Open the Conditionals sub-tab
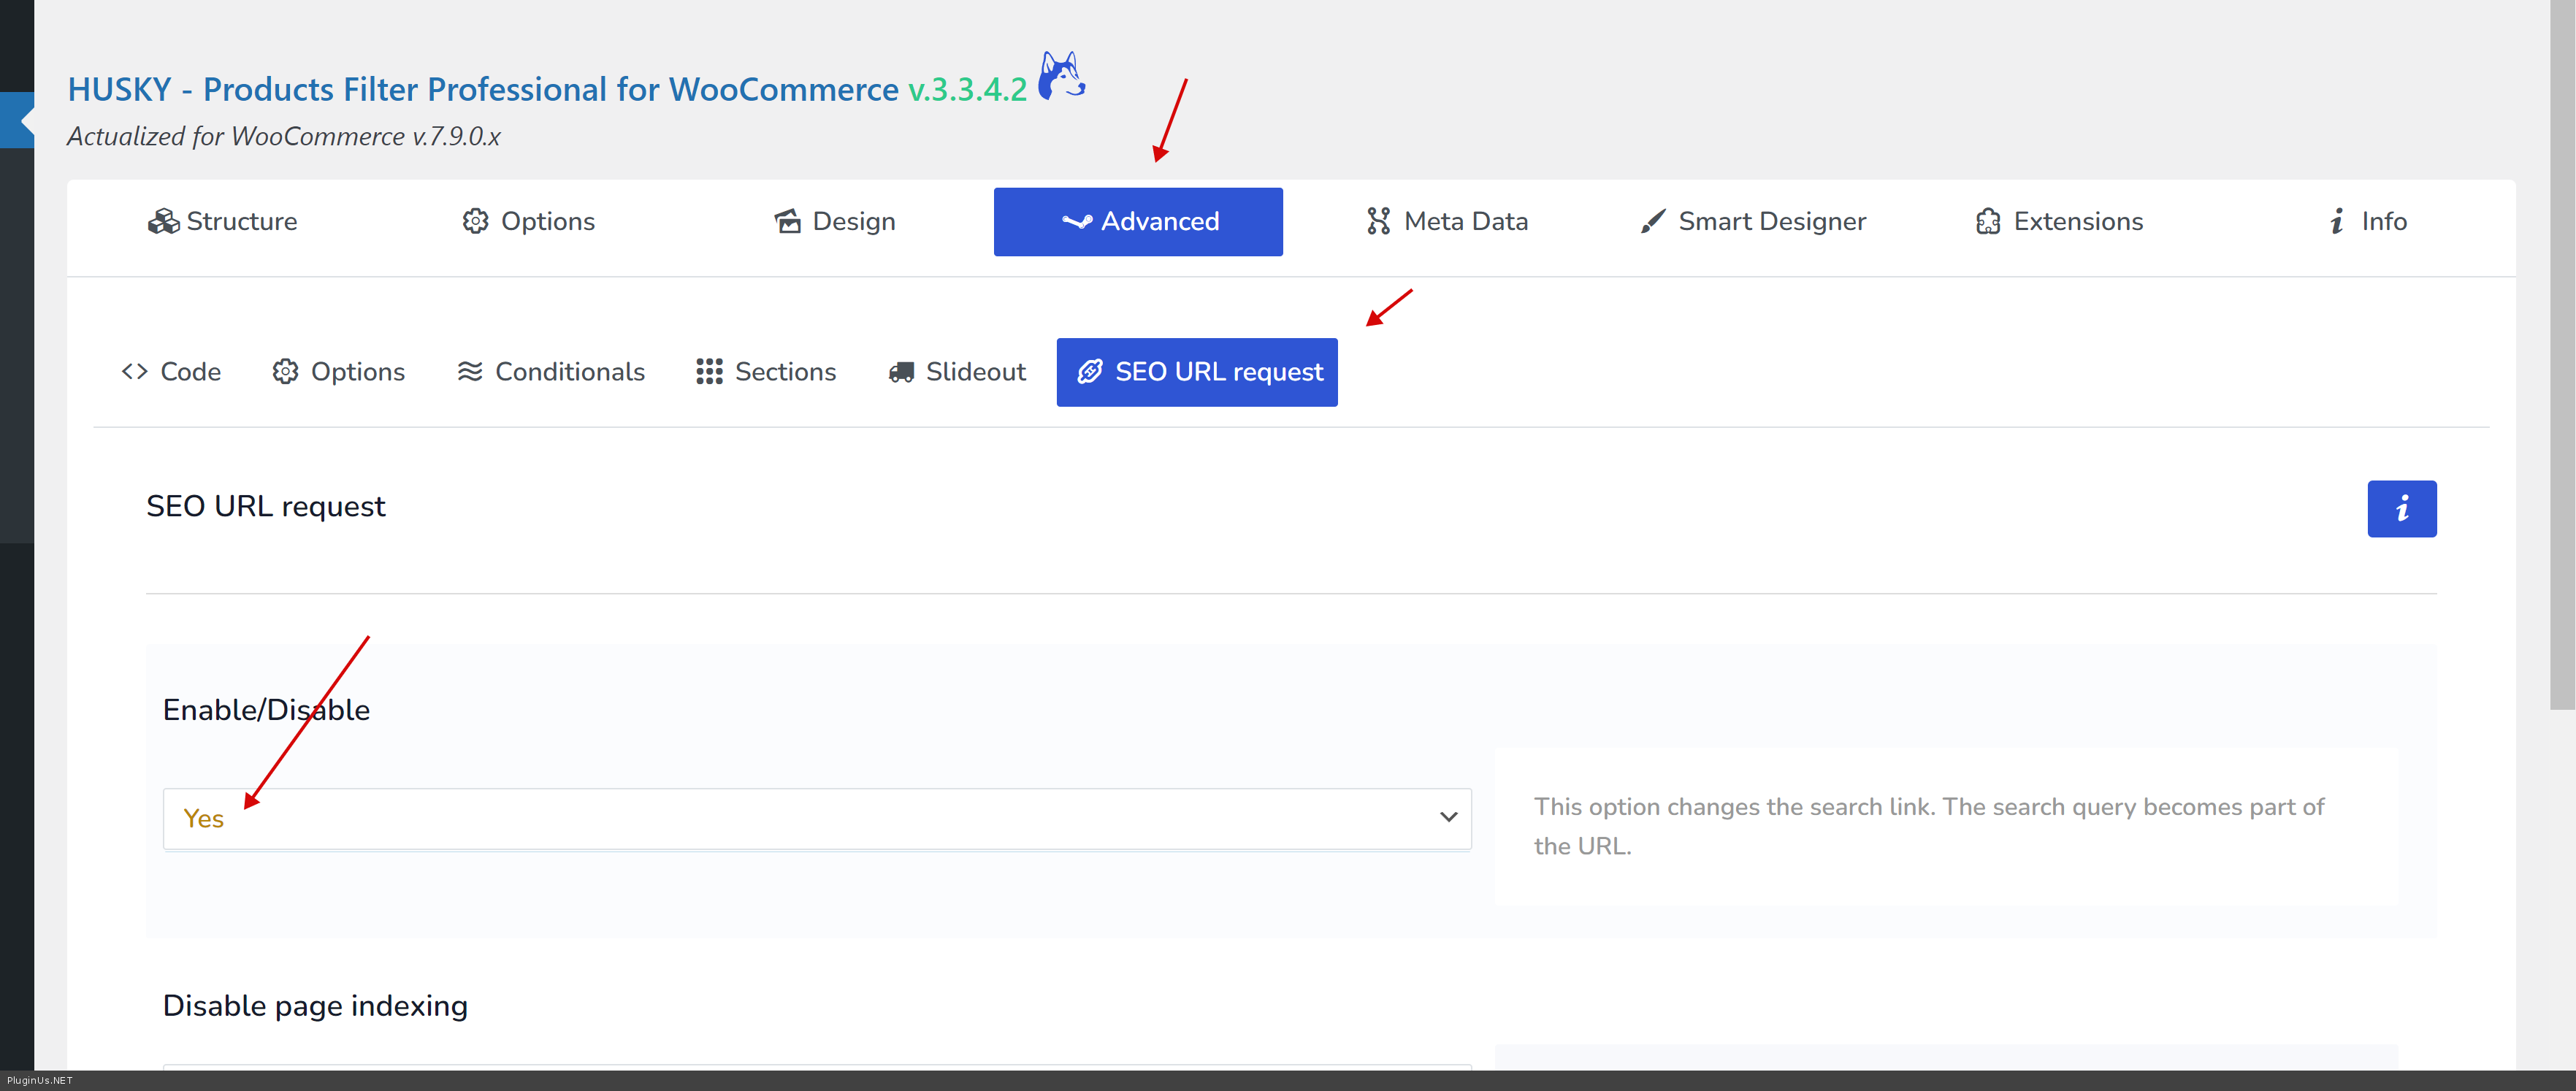The image size is (2576, 1091). click(551, 372)
